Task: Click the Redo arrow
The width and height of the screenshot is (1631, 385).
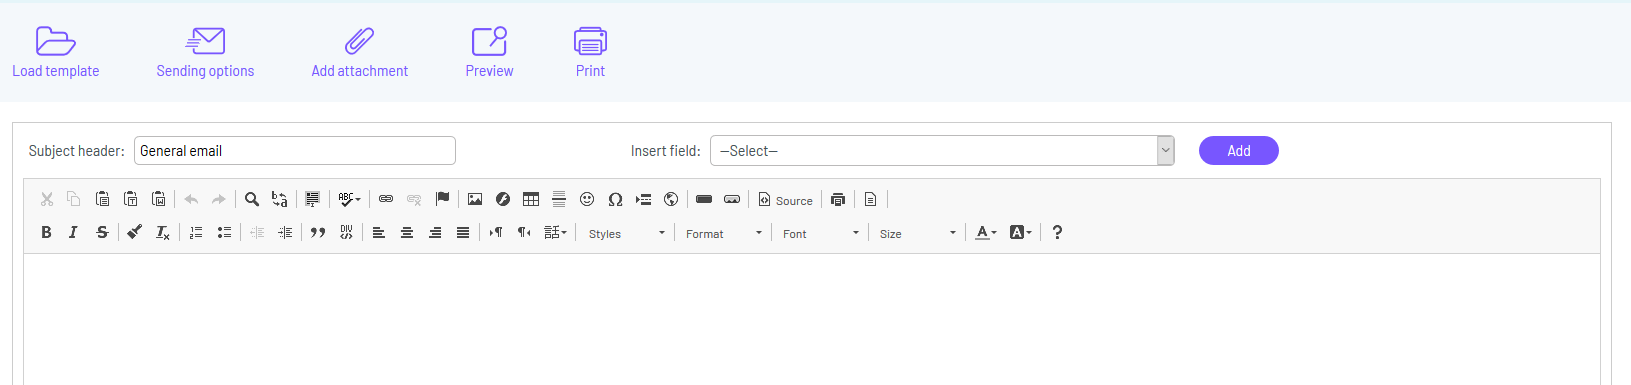Action: click(219, 199)
